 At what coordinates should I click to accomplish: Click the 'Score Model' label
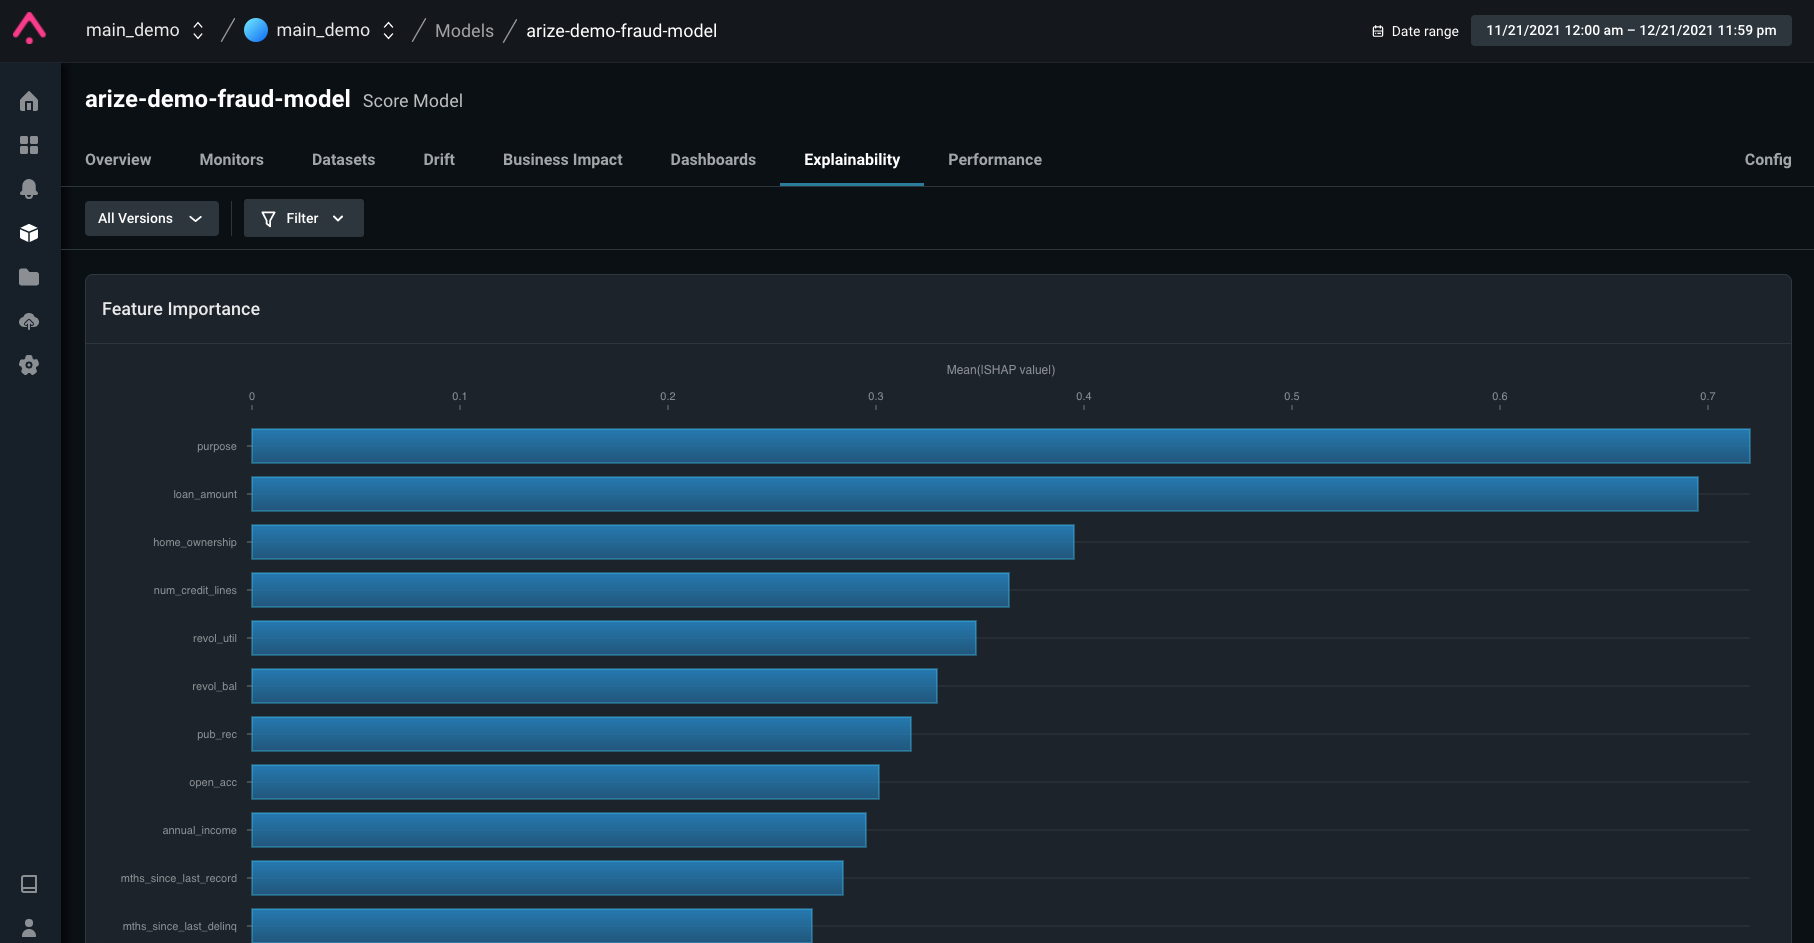point(413,101)
